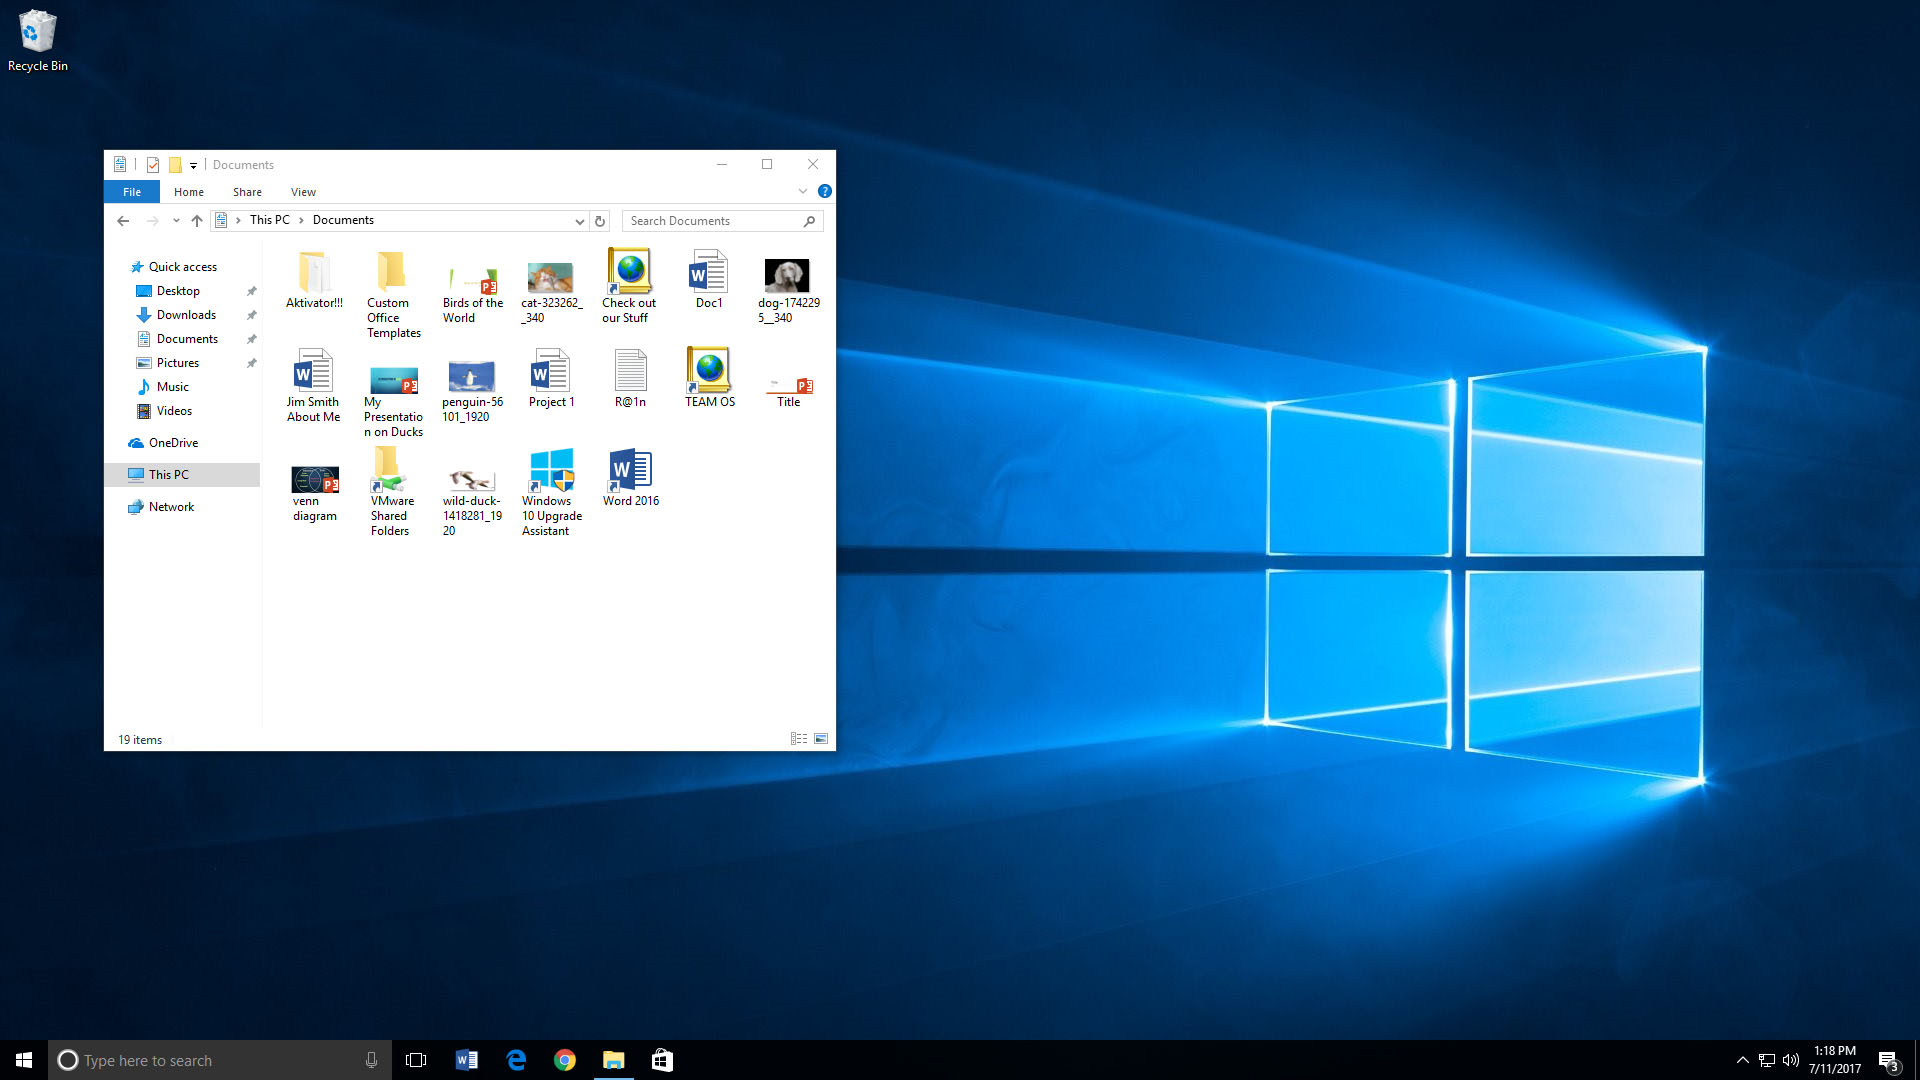Screen dimensions: 1920x1080
Task: Expand the ribbon with the chevron
Action: point(802,191)
